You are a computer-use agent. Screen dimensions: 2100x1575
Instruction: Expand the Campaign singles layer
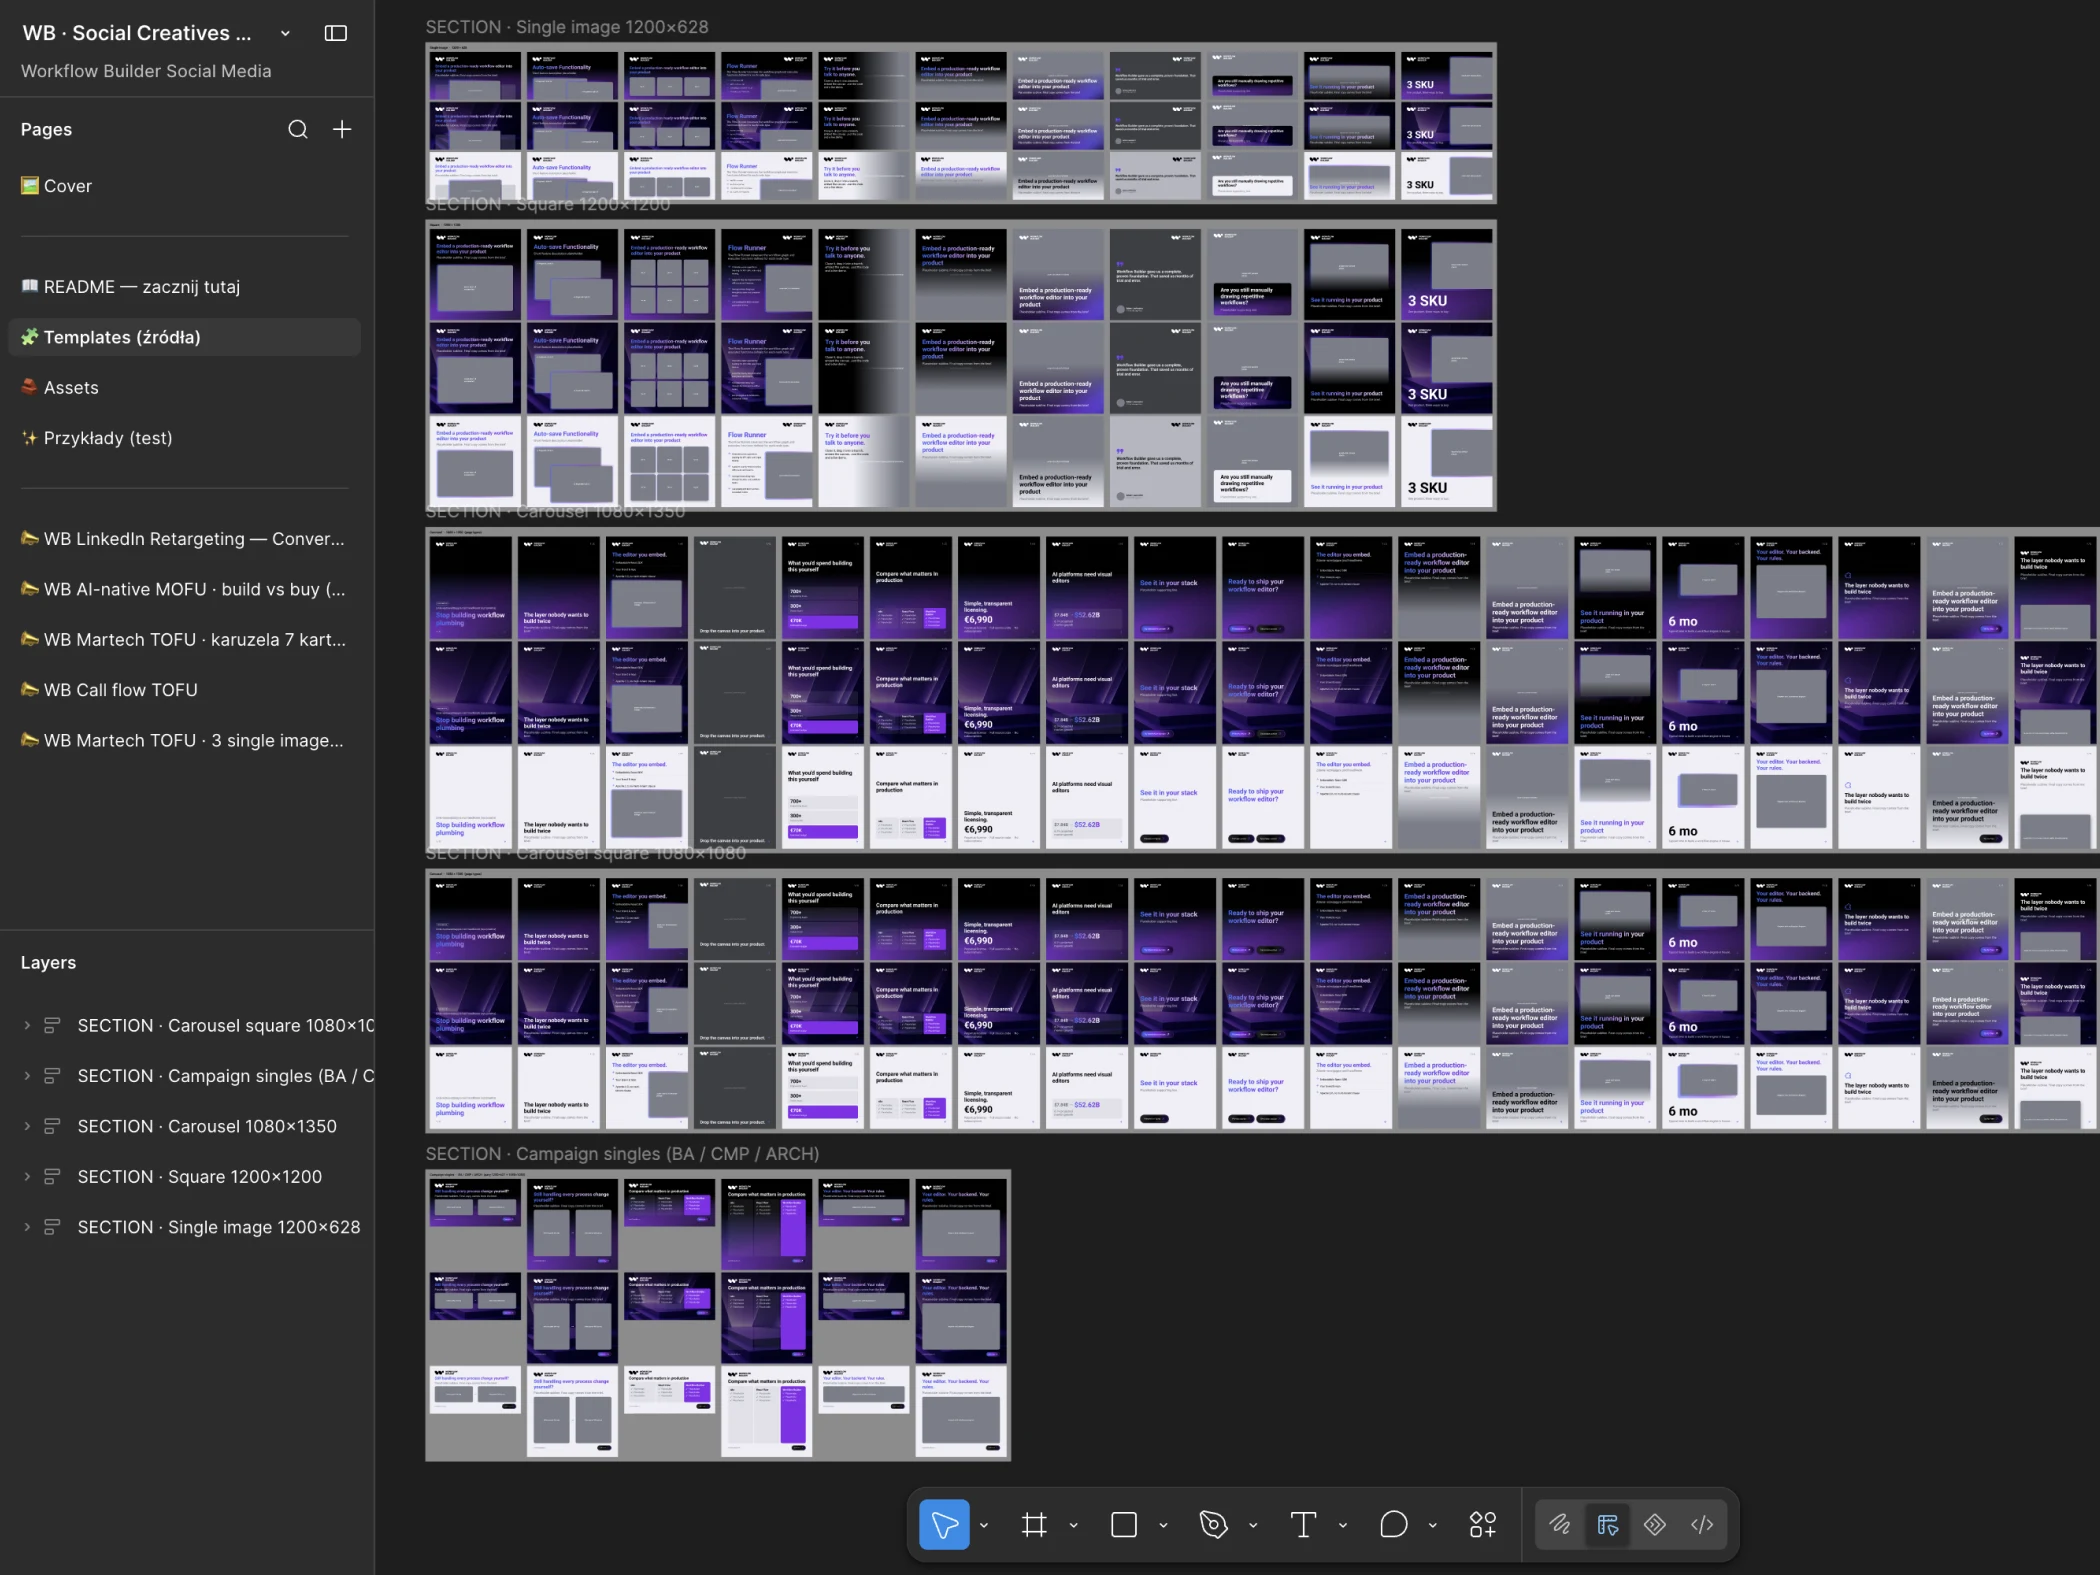27,1076
